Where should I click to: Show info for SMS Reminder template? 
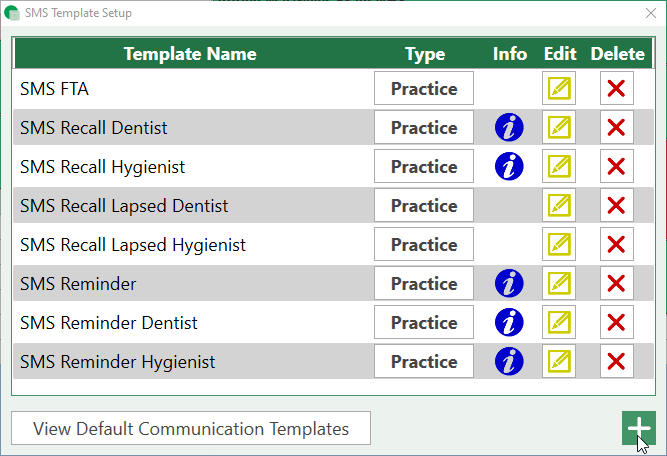[x=509, y=283]
